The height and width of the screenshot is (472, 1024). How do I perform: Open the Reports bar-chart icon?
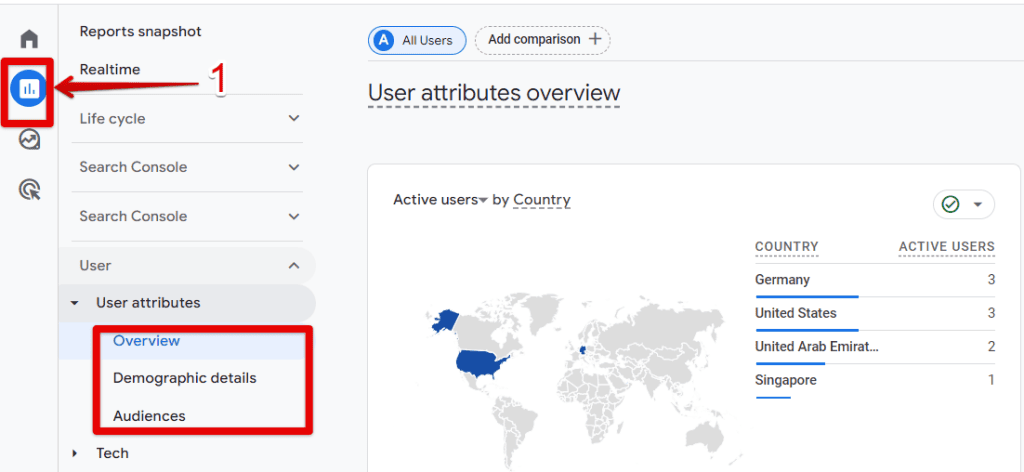tap(29, 89)
